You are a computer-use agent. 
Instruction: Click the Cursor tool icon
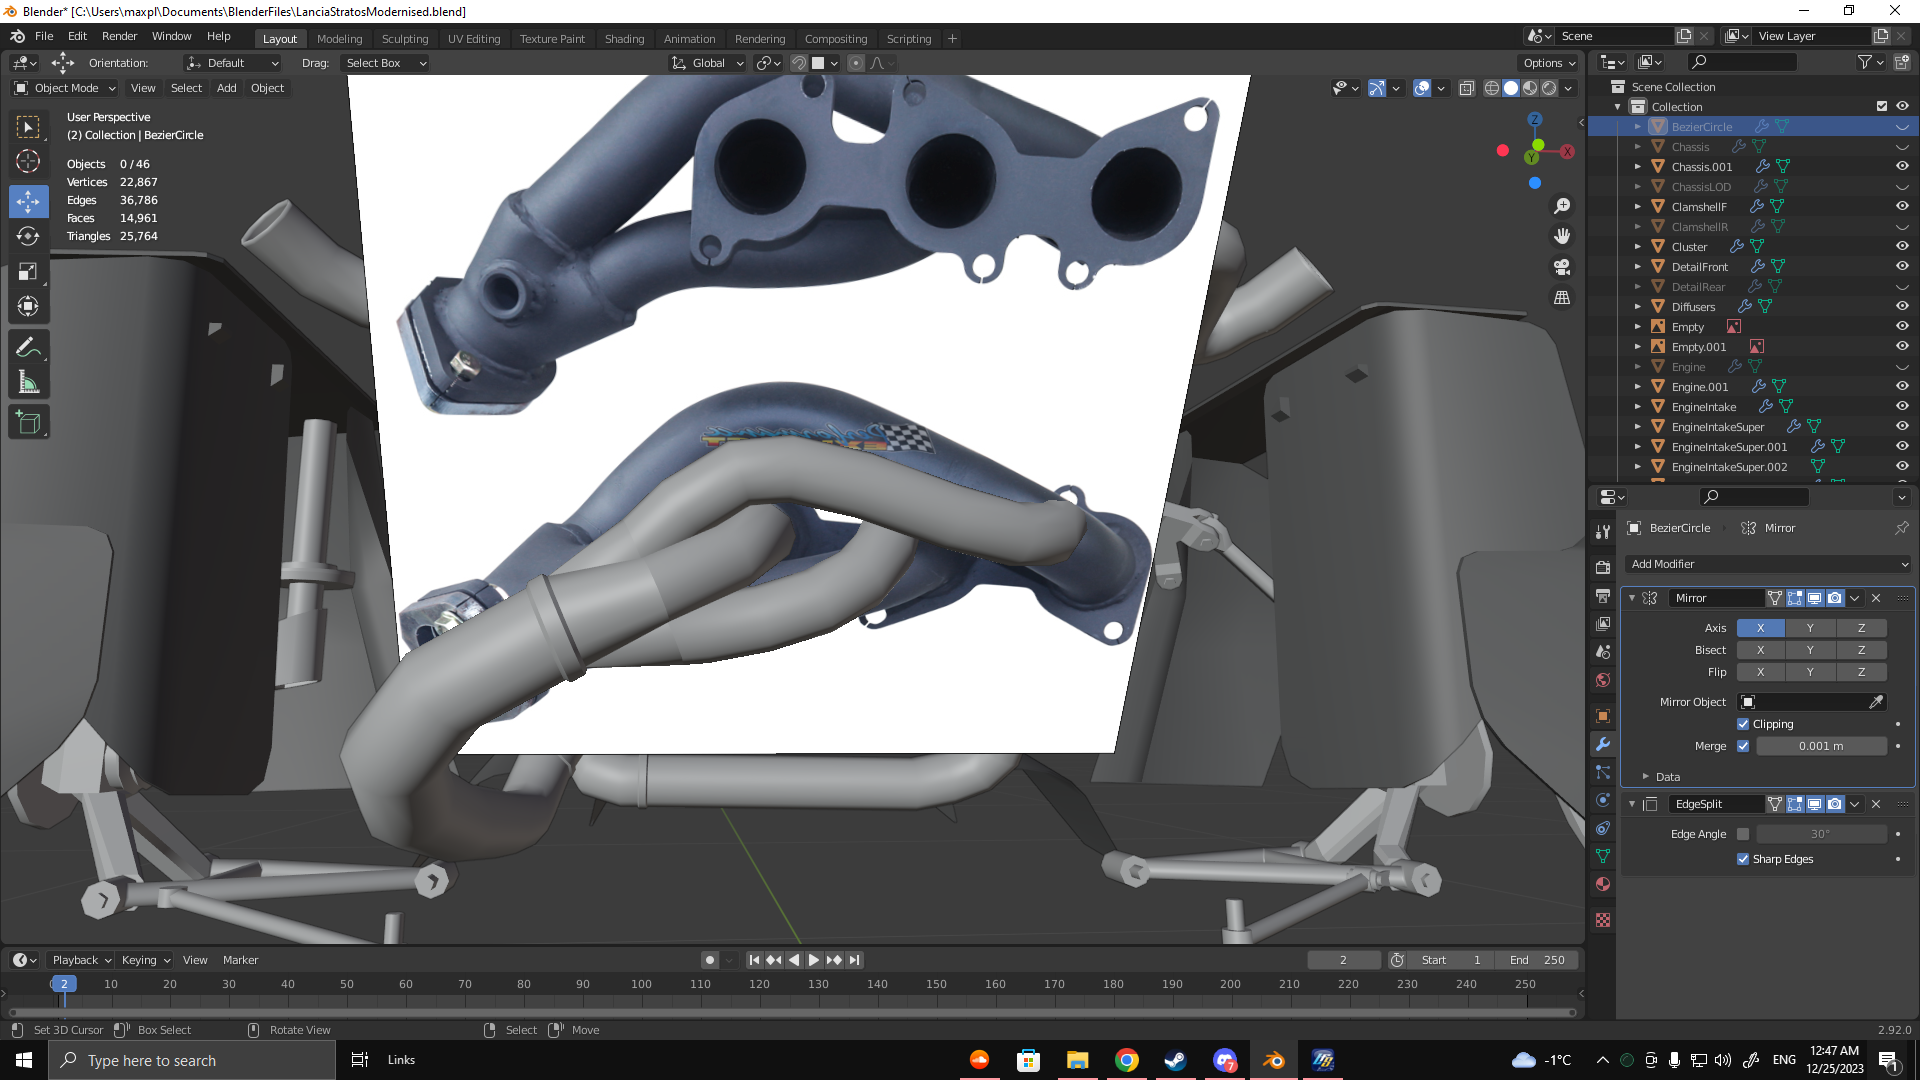pyautogui.click(x=28, y=161)
